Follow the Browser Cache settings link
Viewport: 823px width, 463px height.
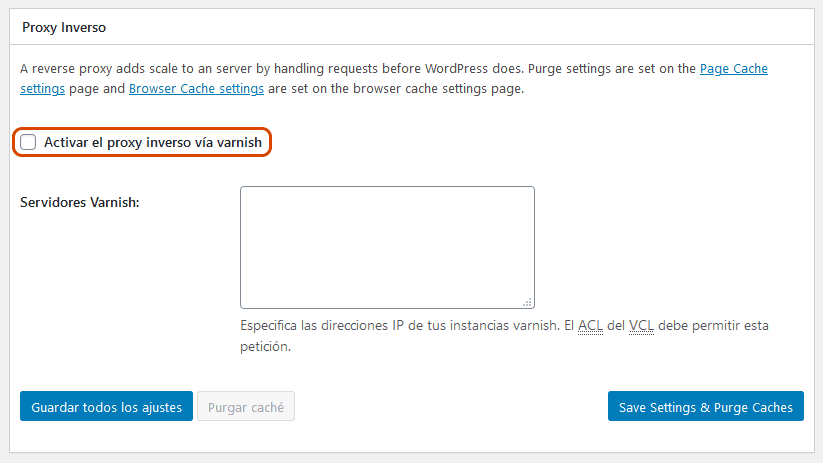coord(196,88)
